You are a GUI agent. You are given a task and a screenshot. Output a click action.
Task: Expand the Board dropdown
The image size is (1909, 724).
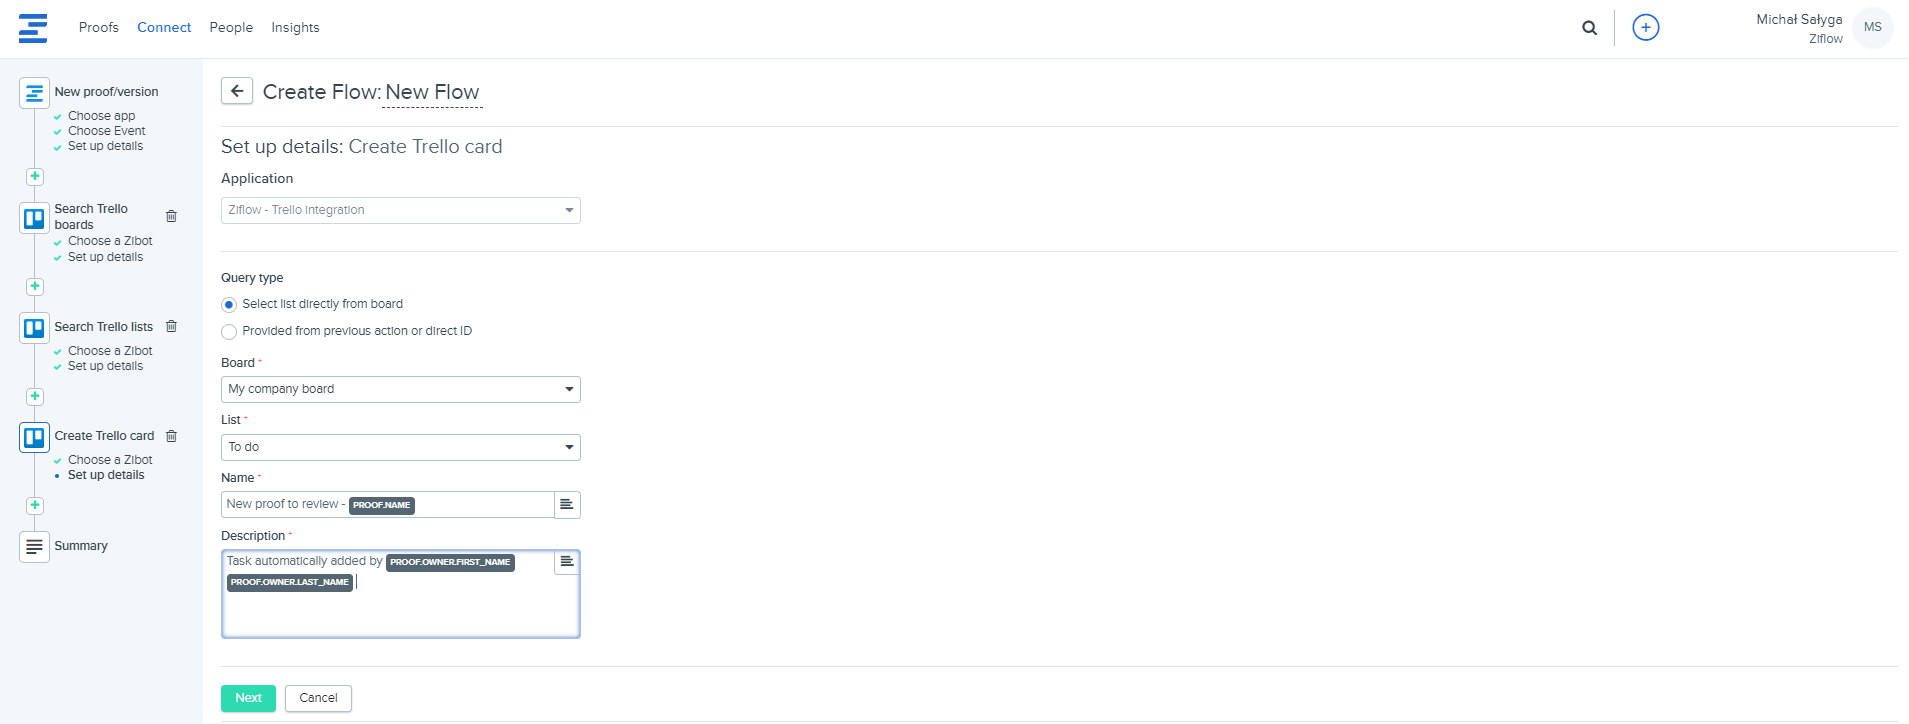[400, 389]
